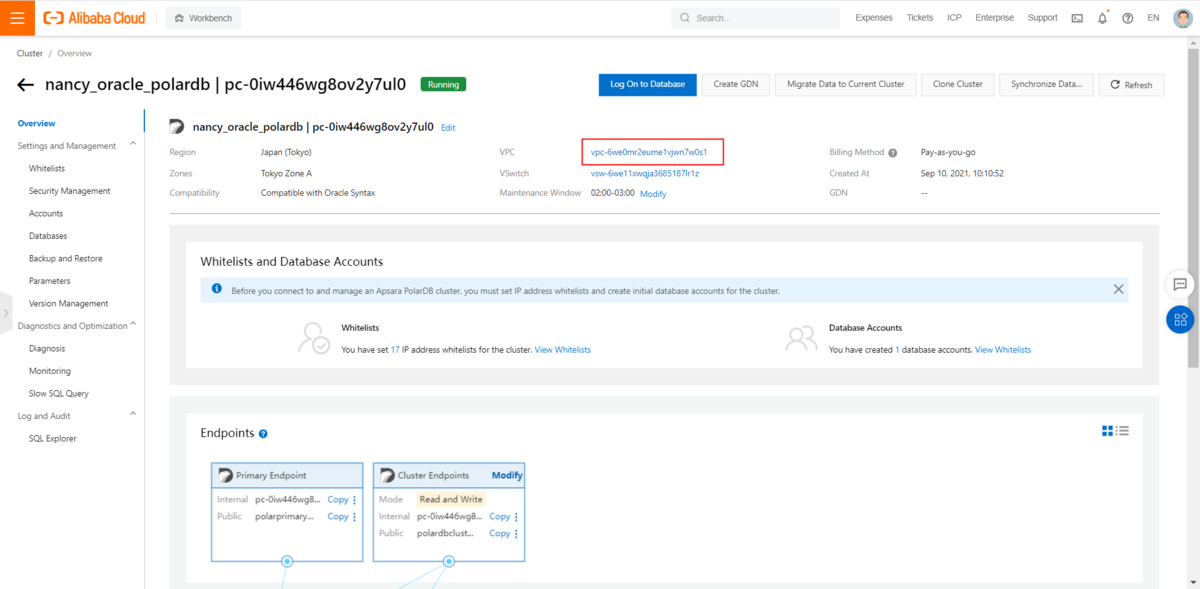Go back with the left arrow
1200x589 pixels.
coord(26,85)
